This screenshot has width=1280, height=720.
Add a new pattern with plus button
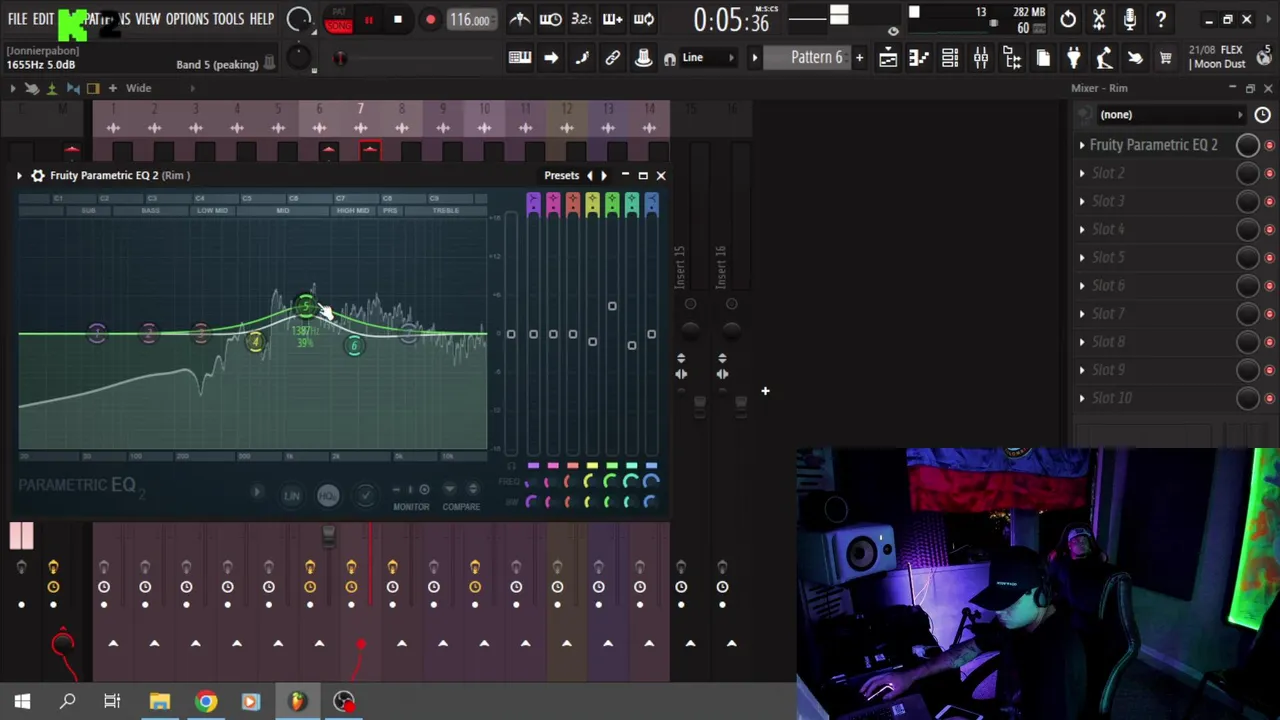(x=859, y=58)
